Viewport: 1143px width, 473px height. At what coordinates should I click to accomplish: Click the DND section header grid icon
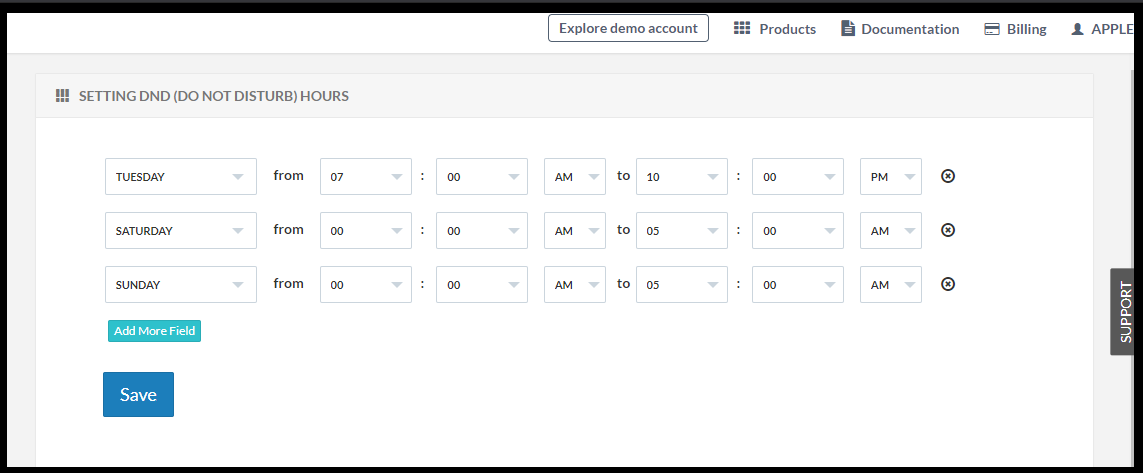(x=63, y=95)
